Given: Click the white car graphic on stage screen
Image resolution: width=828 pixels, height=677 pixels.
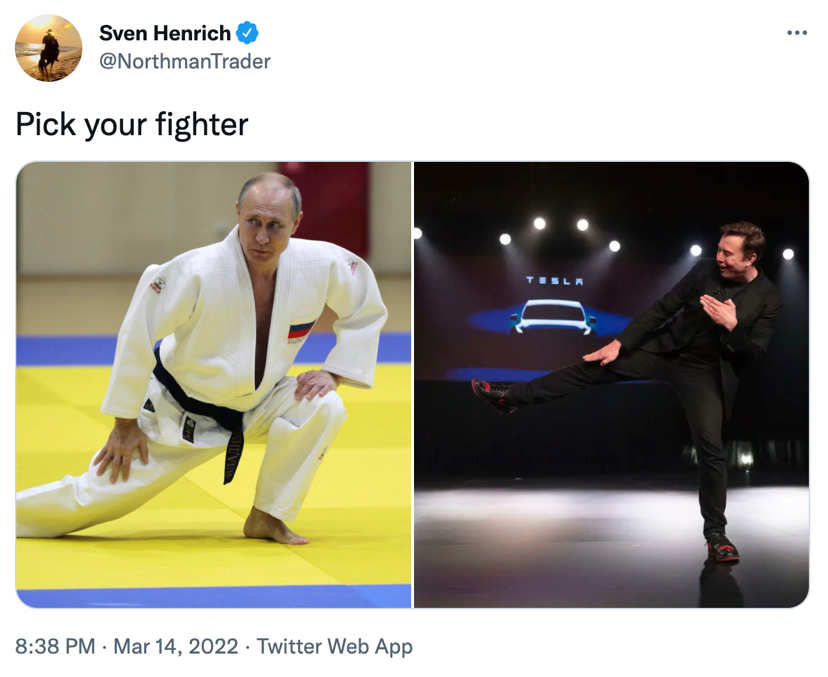Looking at the screenshot, I should click(553, 317).
